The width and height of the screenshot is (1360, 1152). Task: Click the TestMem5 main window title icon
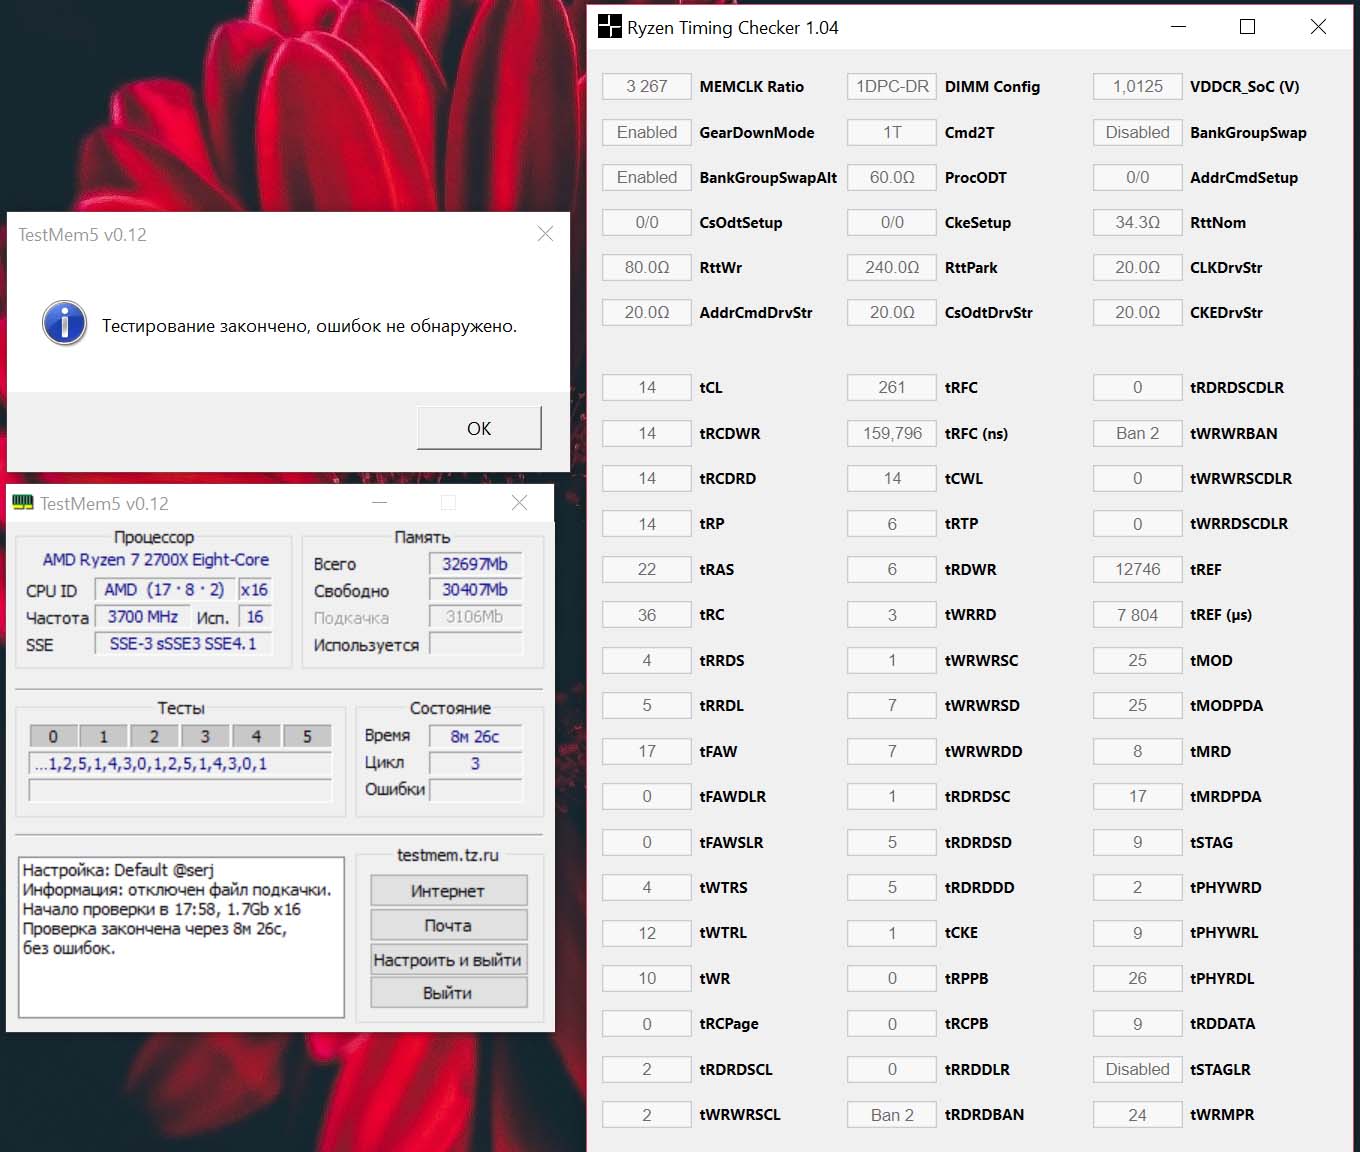23,503
